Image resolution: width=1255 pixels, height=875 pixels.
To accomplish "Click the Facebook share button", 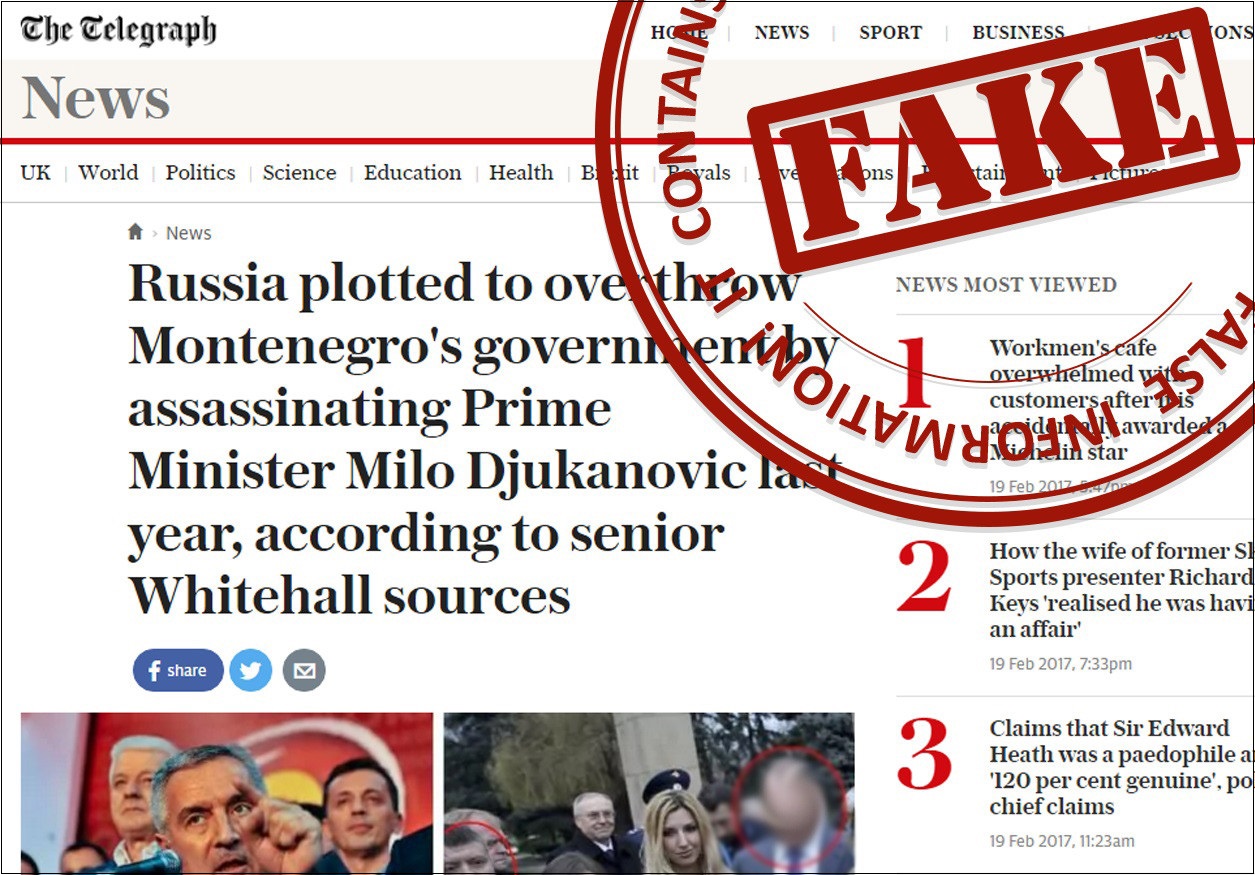I will tap(178, 670).
